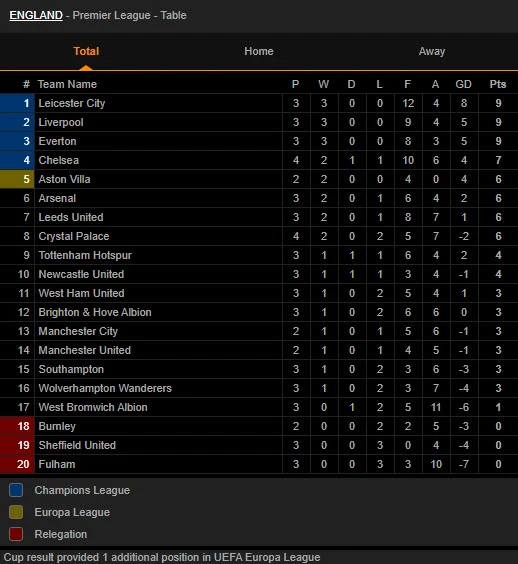The height and width of the screenshot is (564, 518).
Task: Switch to the Home table tab
Action: (x=259, y=51)
